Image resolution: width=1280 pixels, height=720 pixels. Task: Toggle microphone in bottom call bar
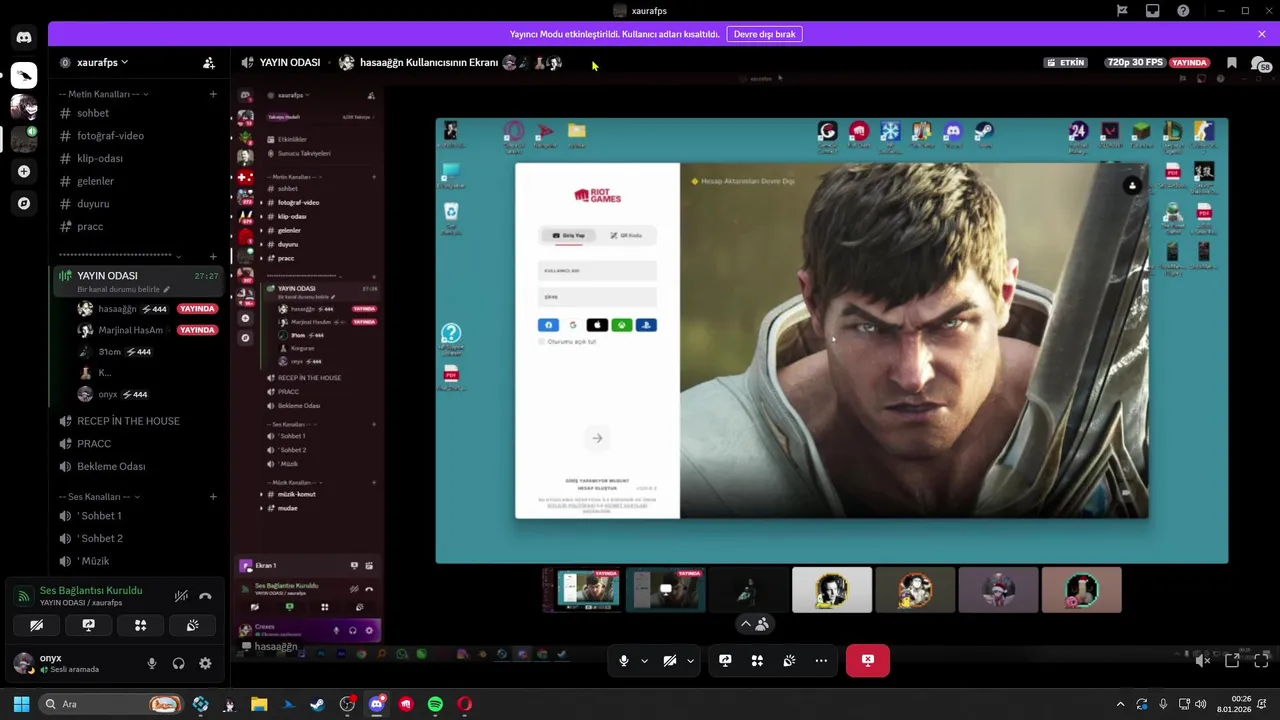tap(624, 660)
